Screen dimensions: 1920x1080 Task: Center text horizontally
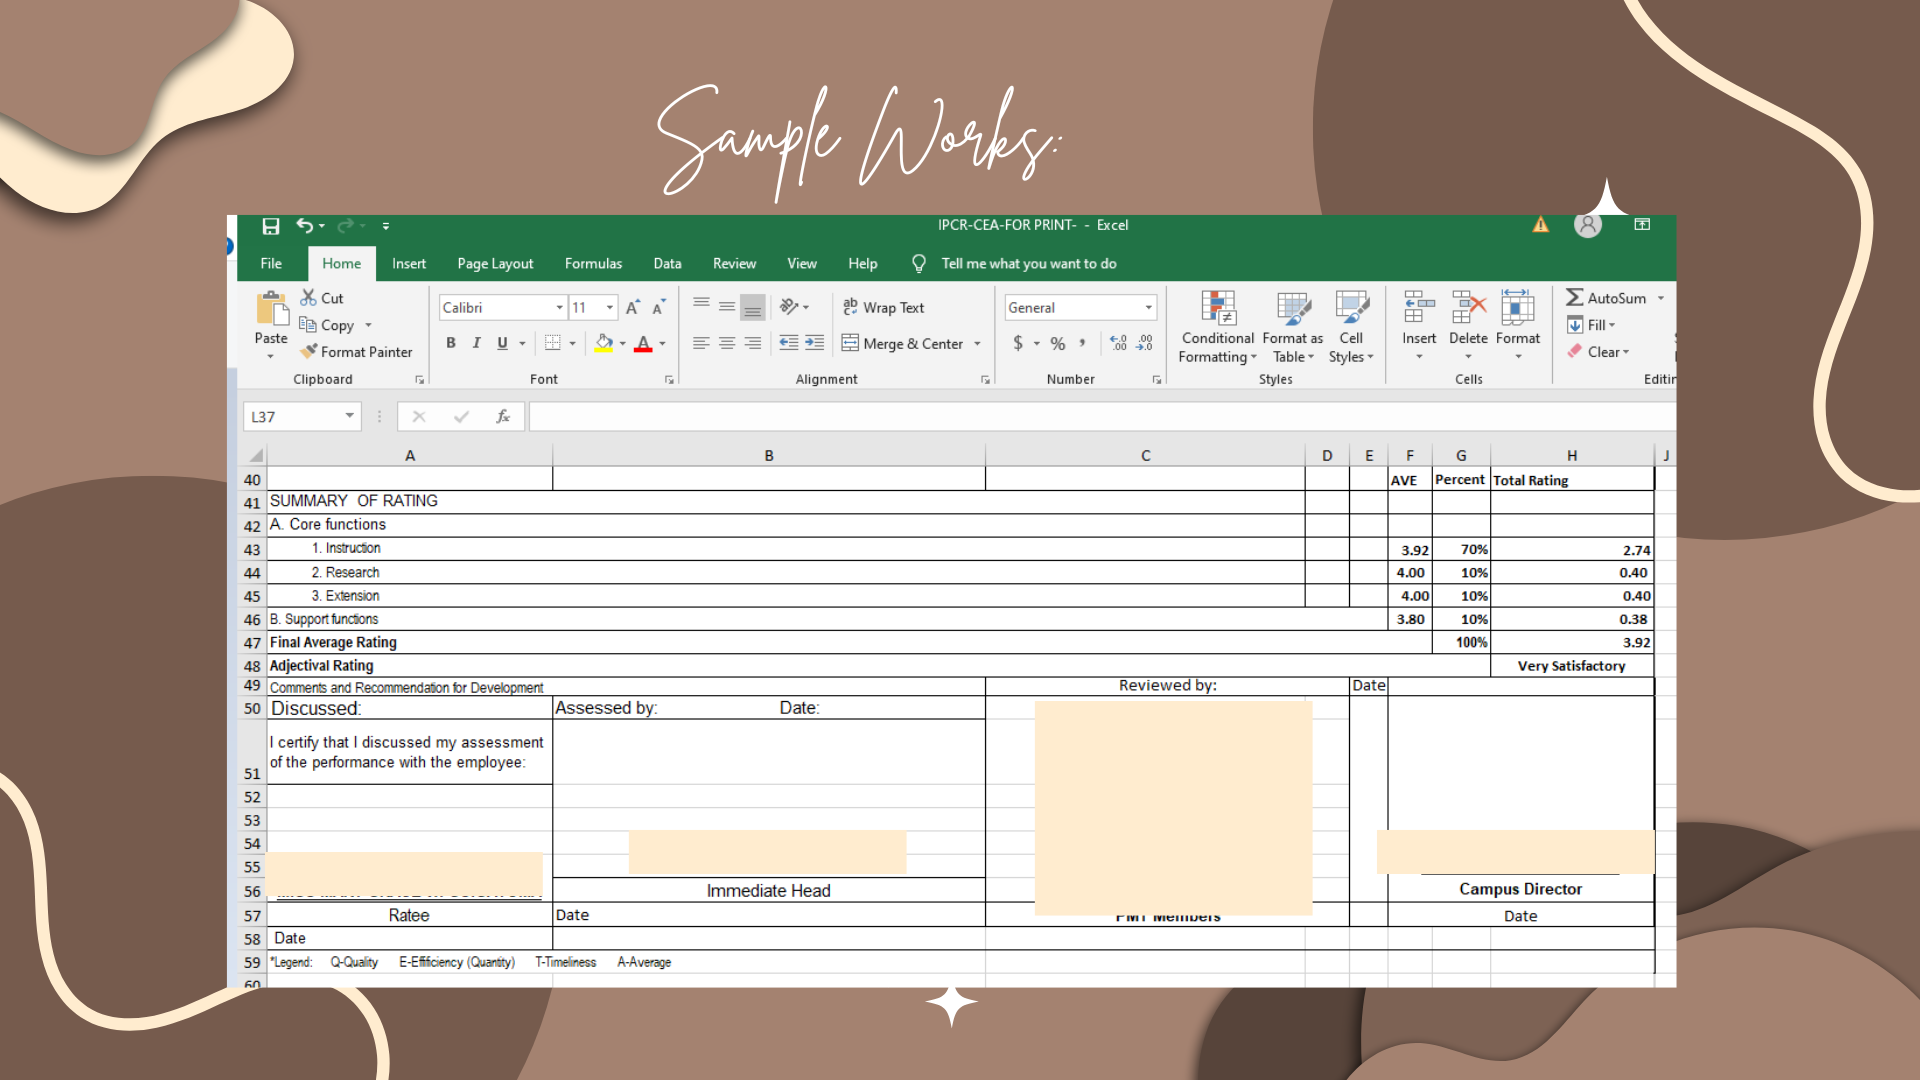coord(727,343)
